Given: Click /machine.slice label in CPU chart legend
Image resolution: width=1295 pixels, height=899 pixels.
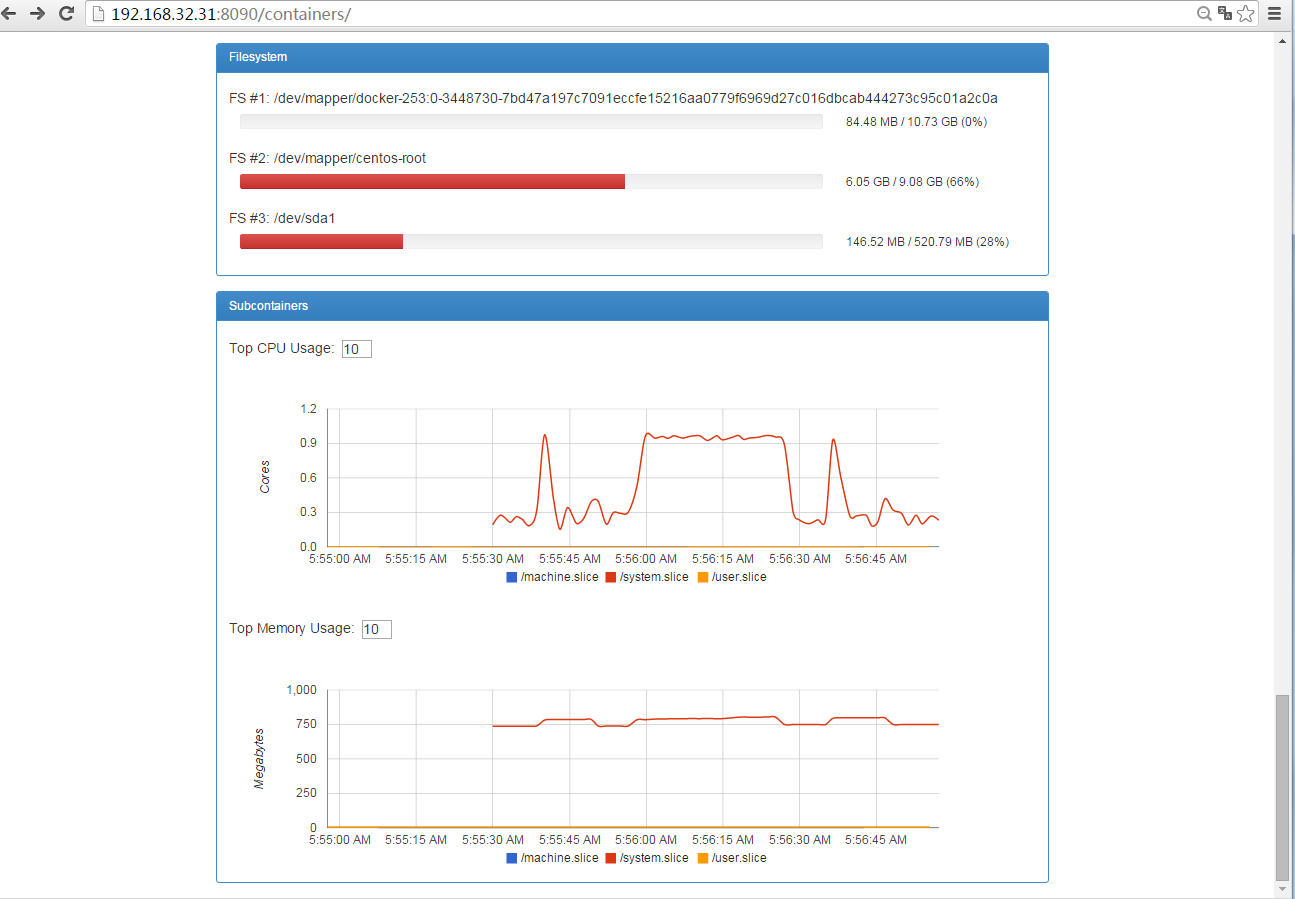Looking at the screenshot, I should pos(560,577).
